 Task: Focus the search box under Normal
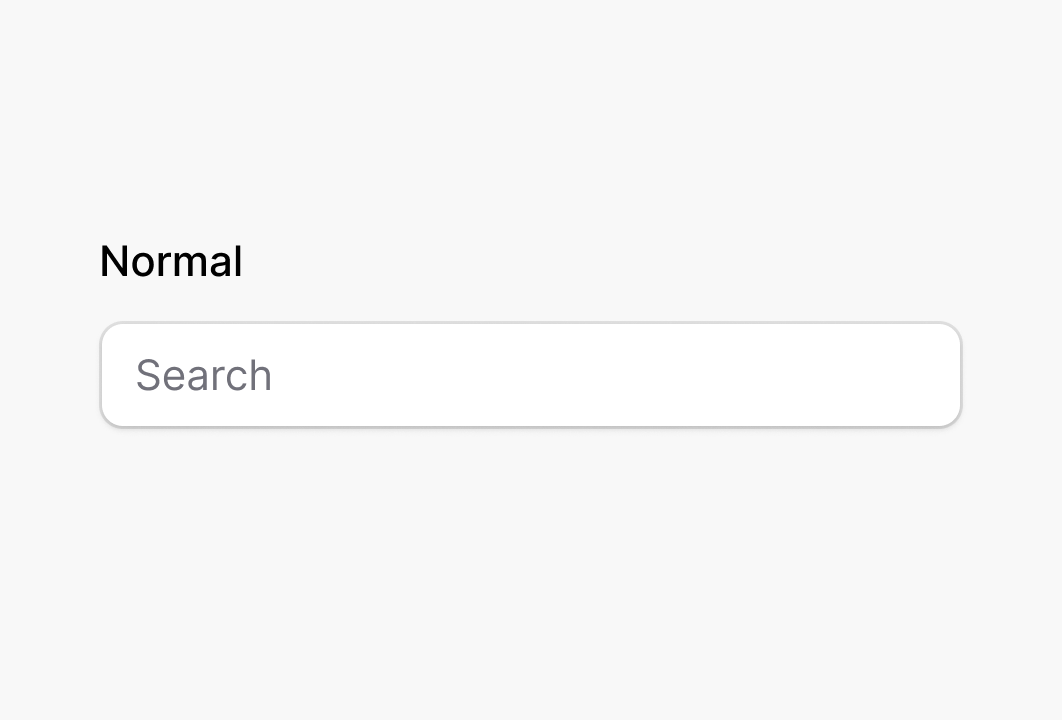coord(530,375)
